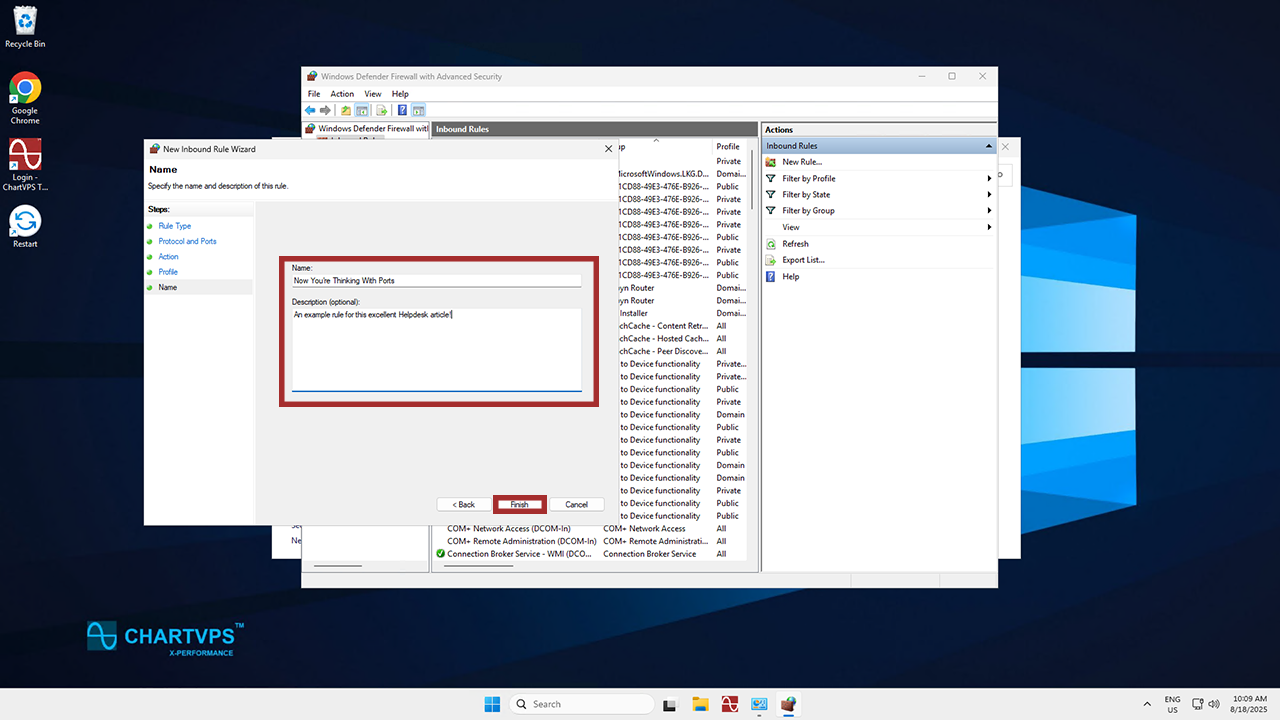Image resolution: width=1280 pixels, height=720 pixels.
Task: Open File Explorer from the taskbar
Action: point(700,704)
